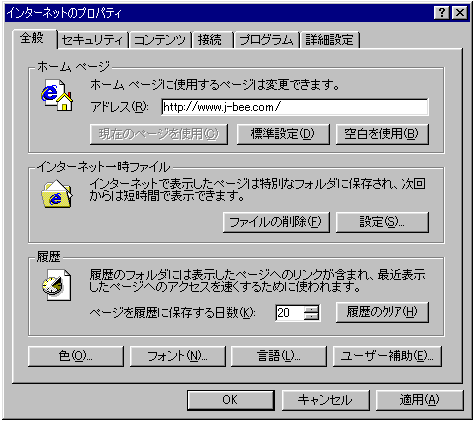Click the history days number field
475x423 pixels.
point(290,313)
